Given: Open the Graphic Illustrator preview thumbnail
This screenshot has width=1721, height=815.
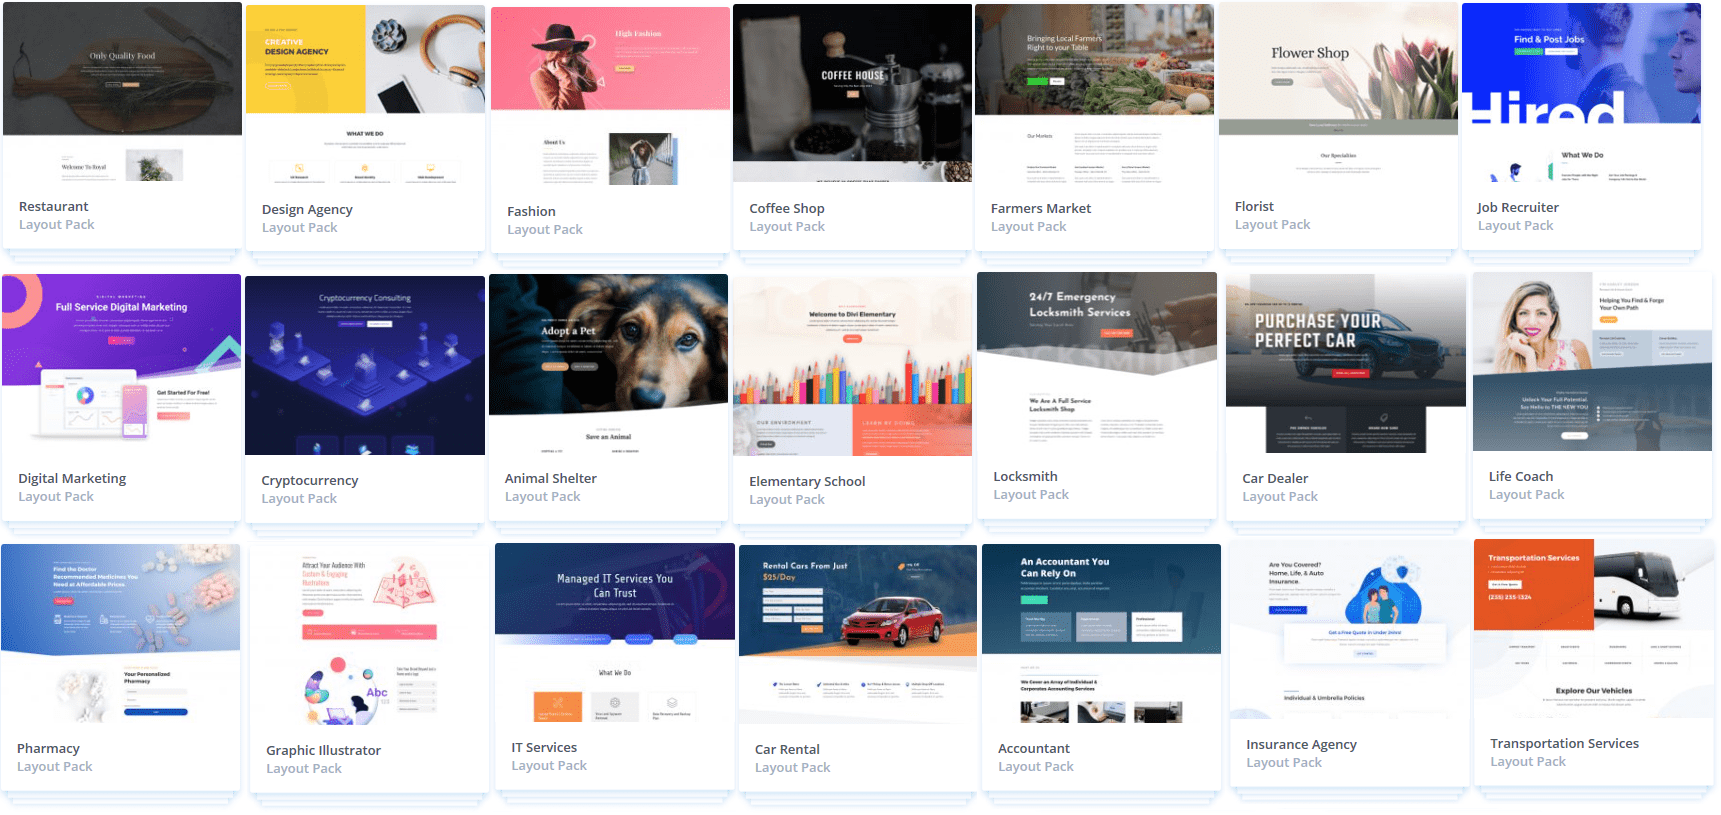Looking at the screenshot, I should 369,636.
